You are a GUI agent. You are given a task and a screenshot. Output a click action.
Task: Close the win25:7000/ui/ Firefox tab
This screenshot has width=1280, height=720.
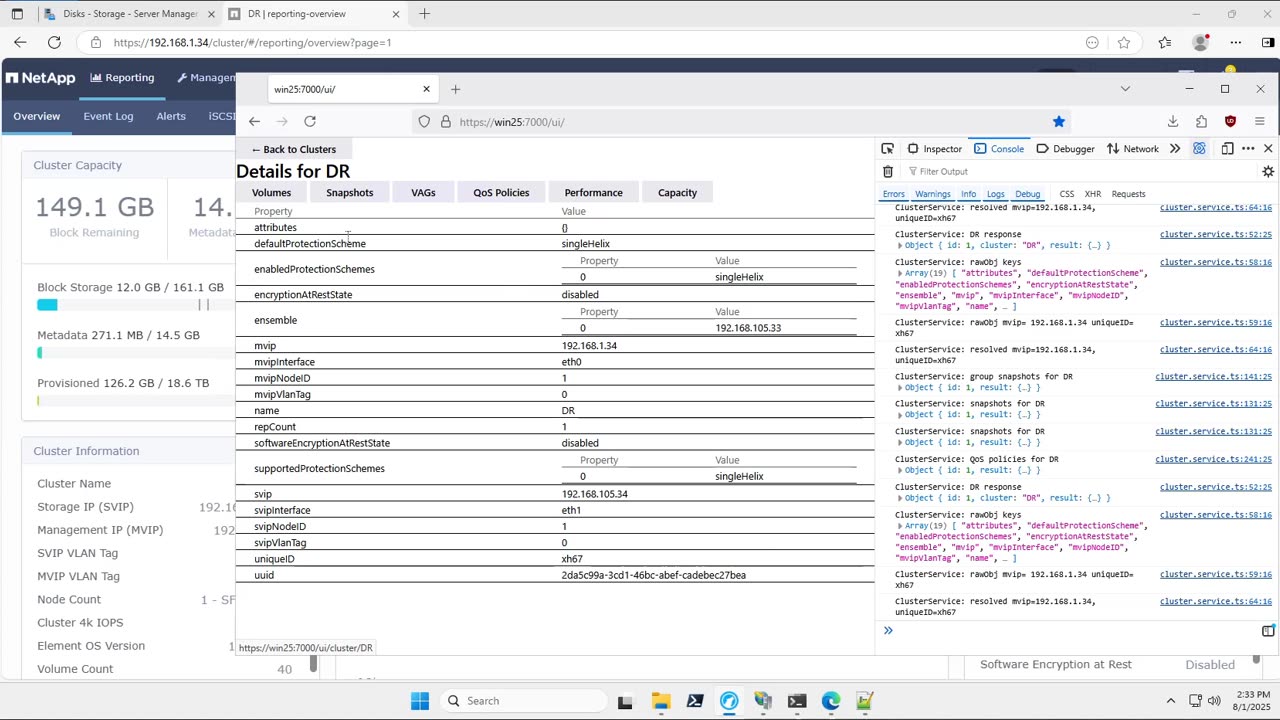point(426,89)
